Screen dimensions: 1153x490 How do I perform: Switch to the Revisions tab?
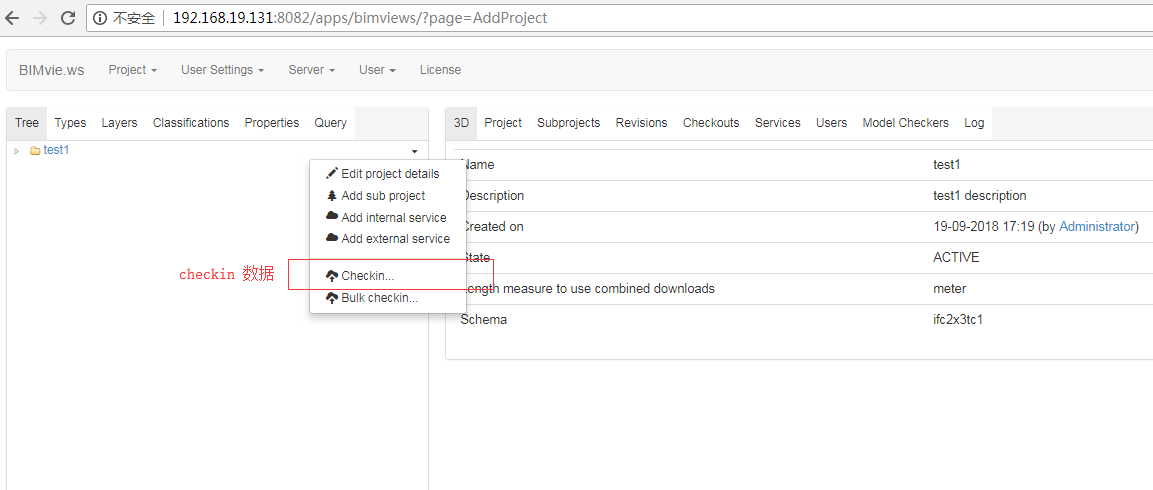641,123
